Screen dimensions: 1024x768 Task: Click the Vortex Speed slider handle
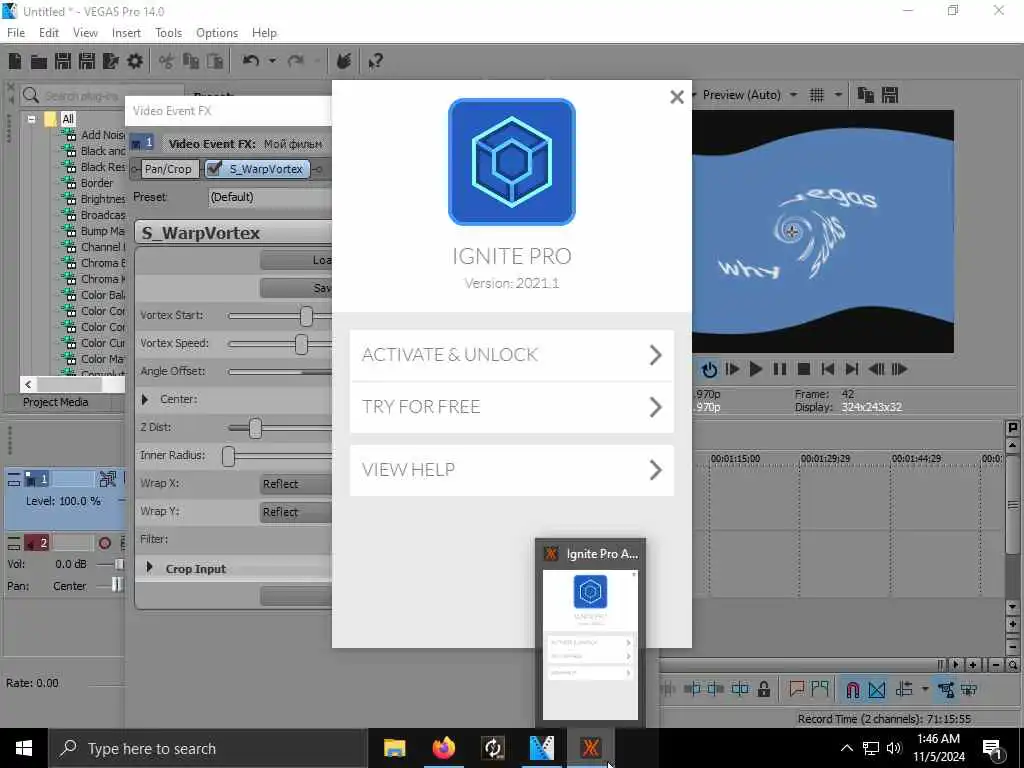(x=301, y=344)
